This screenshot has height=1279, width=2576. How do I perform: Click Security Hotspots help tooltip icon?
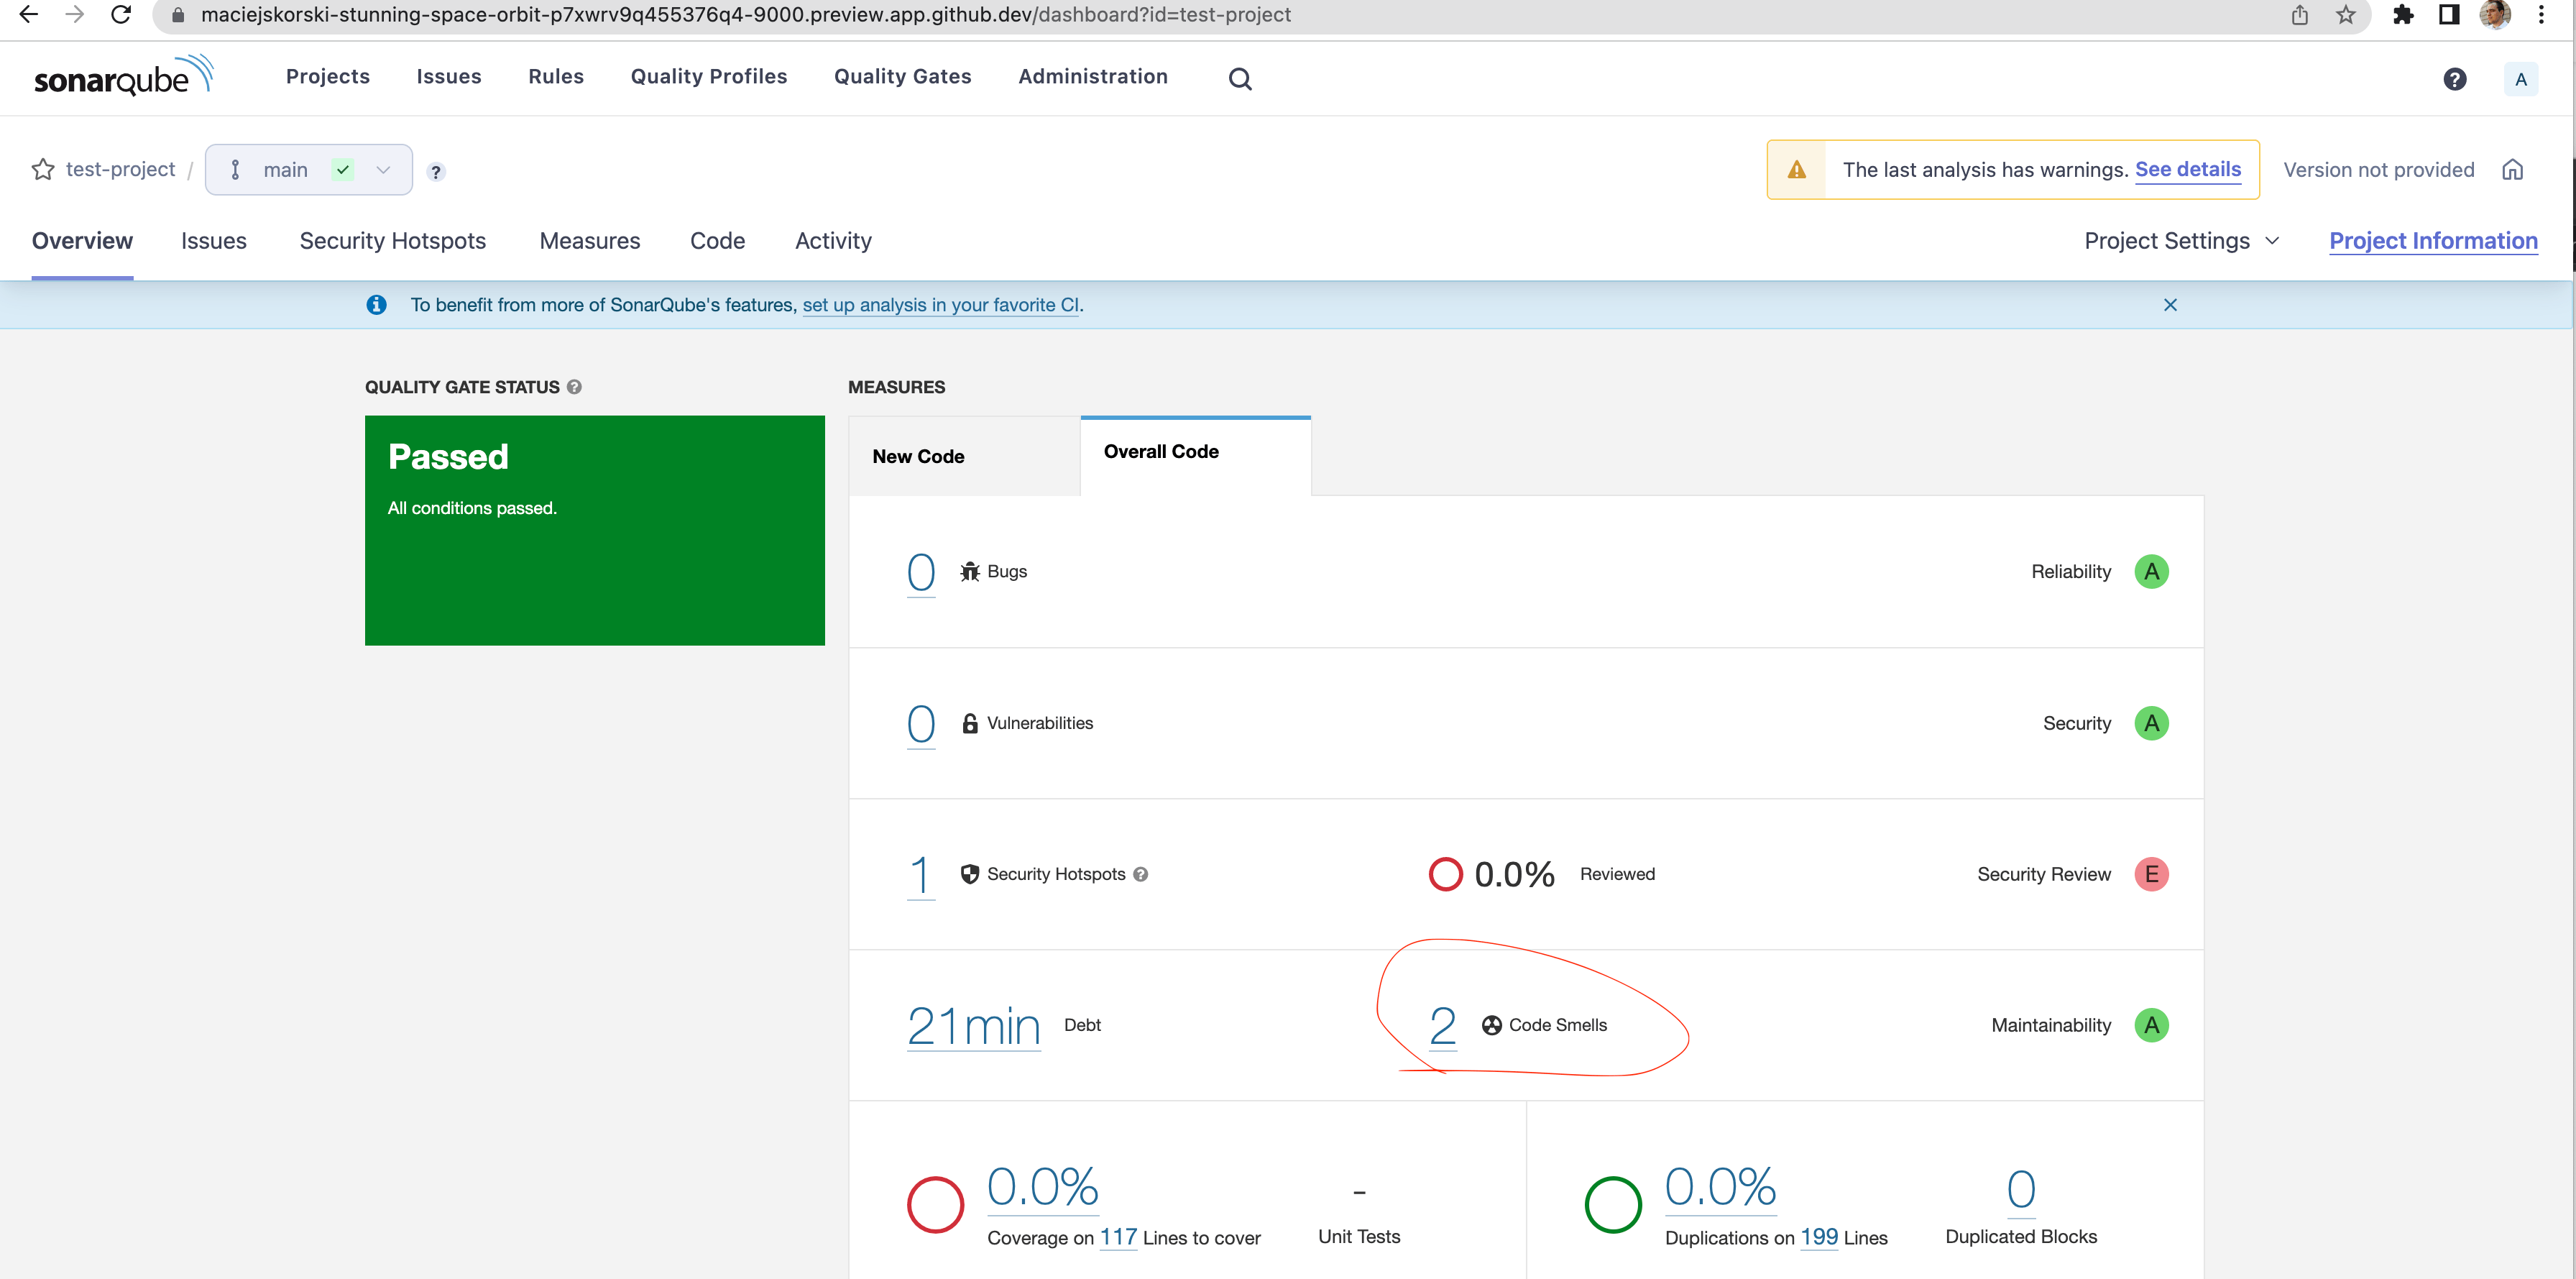(x=1140, y=874)
